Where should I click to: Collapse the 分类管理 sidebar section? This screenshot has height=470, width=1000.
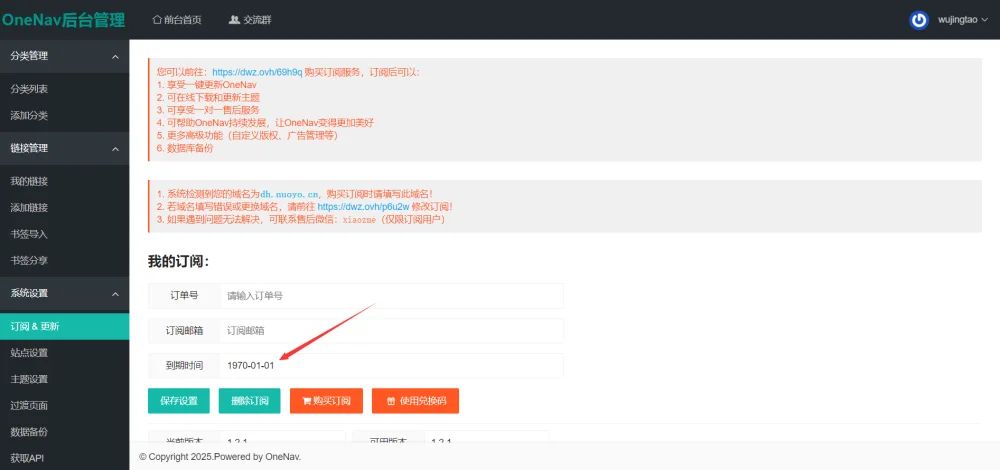click(64, 56)
